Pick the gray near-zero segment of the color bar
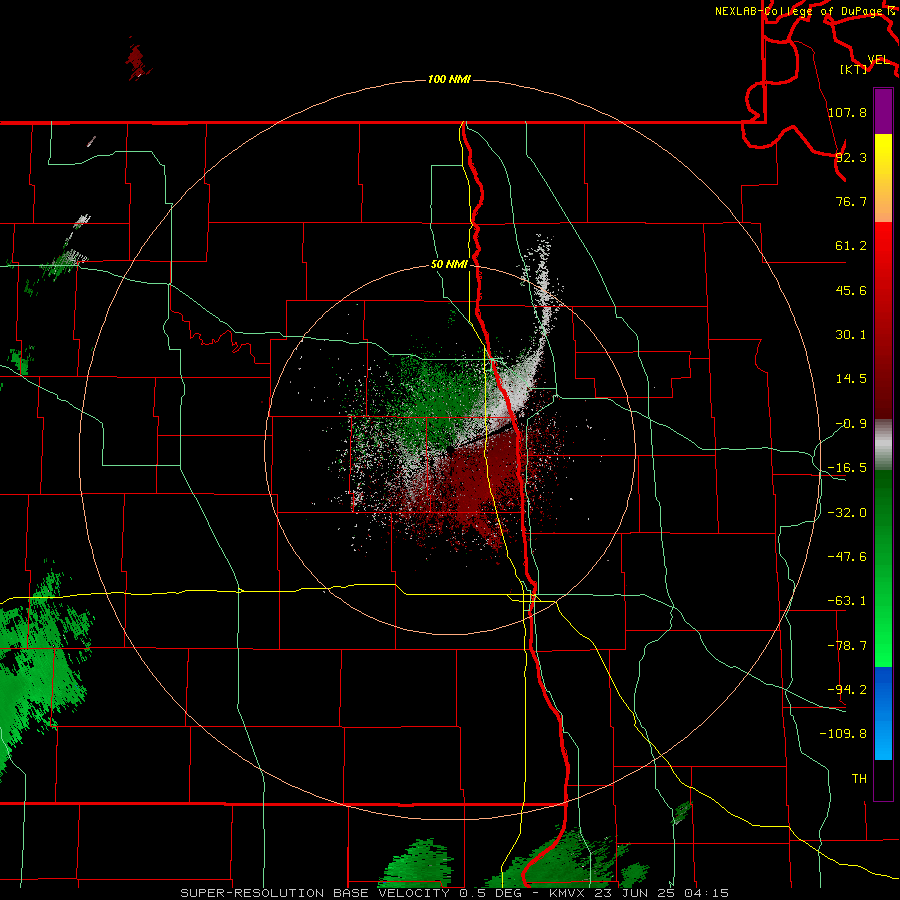This screenshot has height=900, width=900. click(x=883, y=445)
